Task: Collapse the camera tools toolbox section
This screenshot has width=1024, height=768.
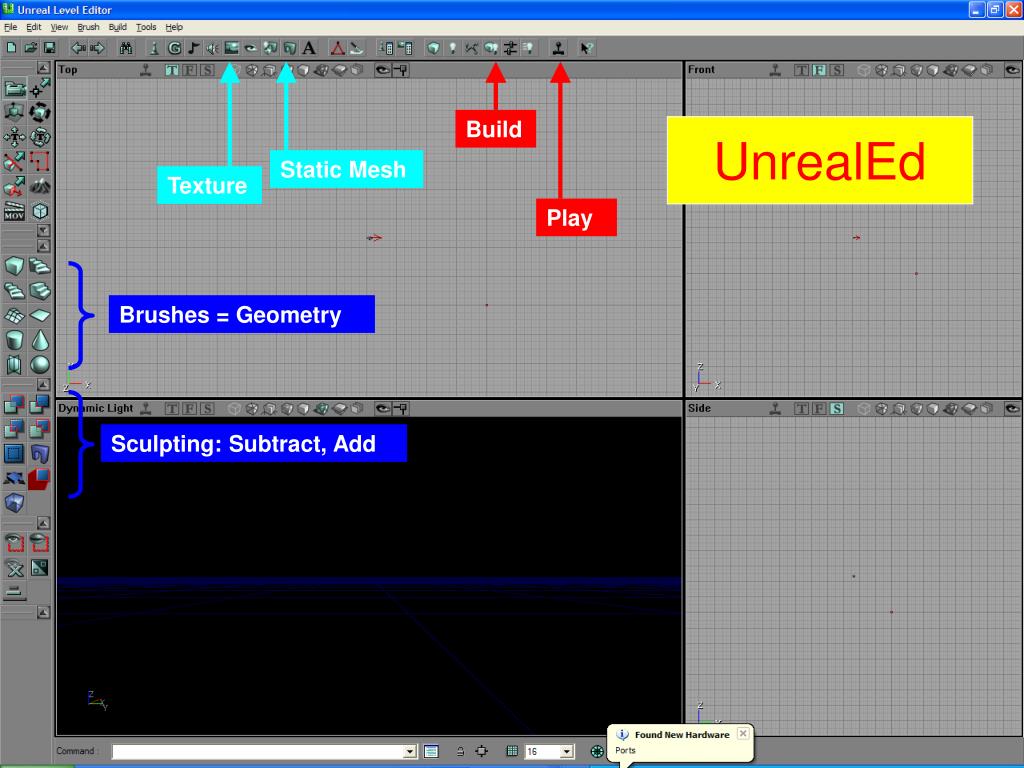Action: (x=43, y=68)
